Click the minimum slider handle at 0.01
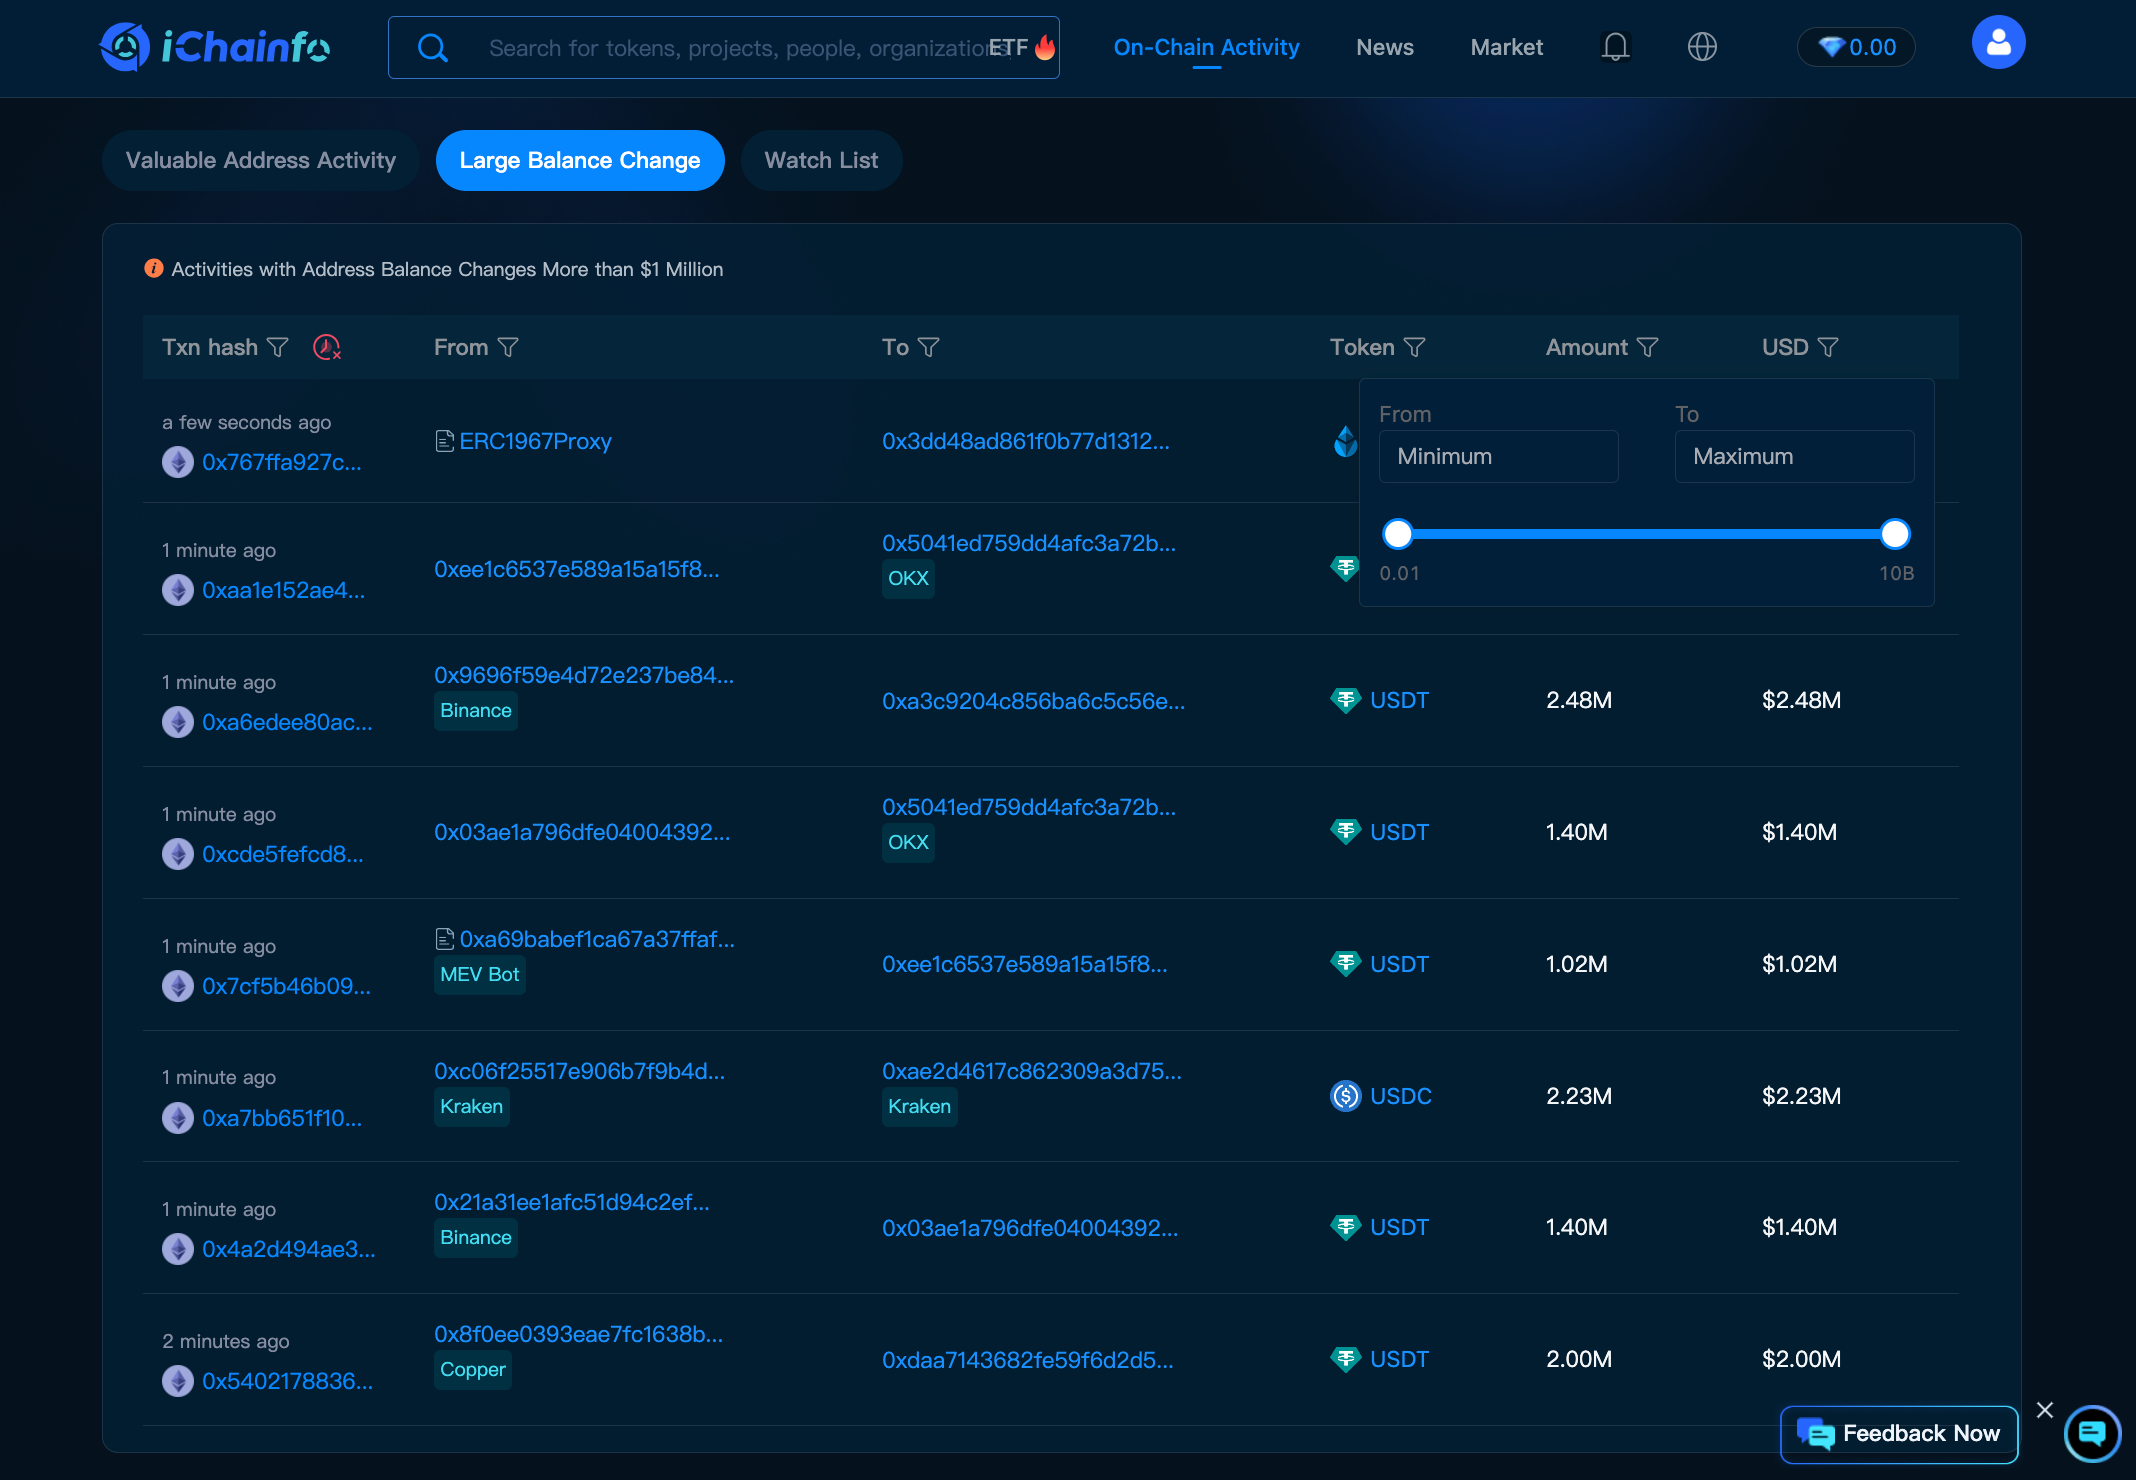Viewport: 2136px width, 1480px height. tap(1398, 534)
